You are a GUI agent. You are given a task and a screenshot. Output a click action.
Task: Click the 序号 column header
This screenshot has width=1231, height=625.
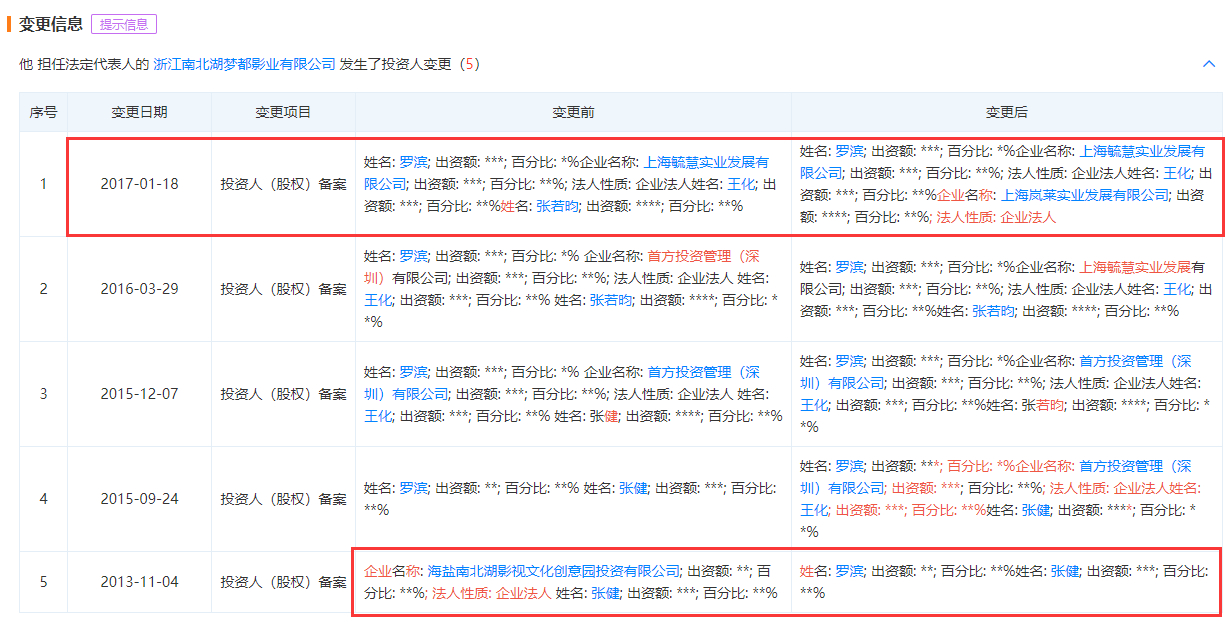click(43, 112)
